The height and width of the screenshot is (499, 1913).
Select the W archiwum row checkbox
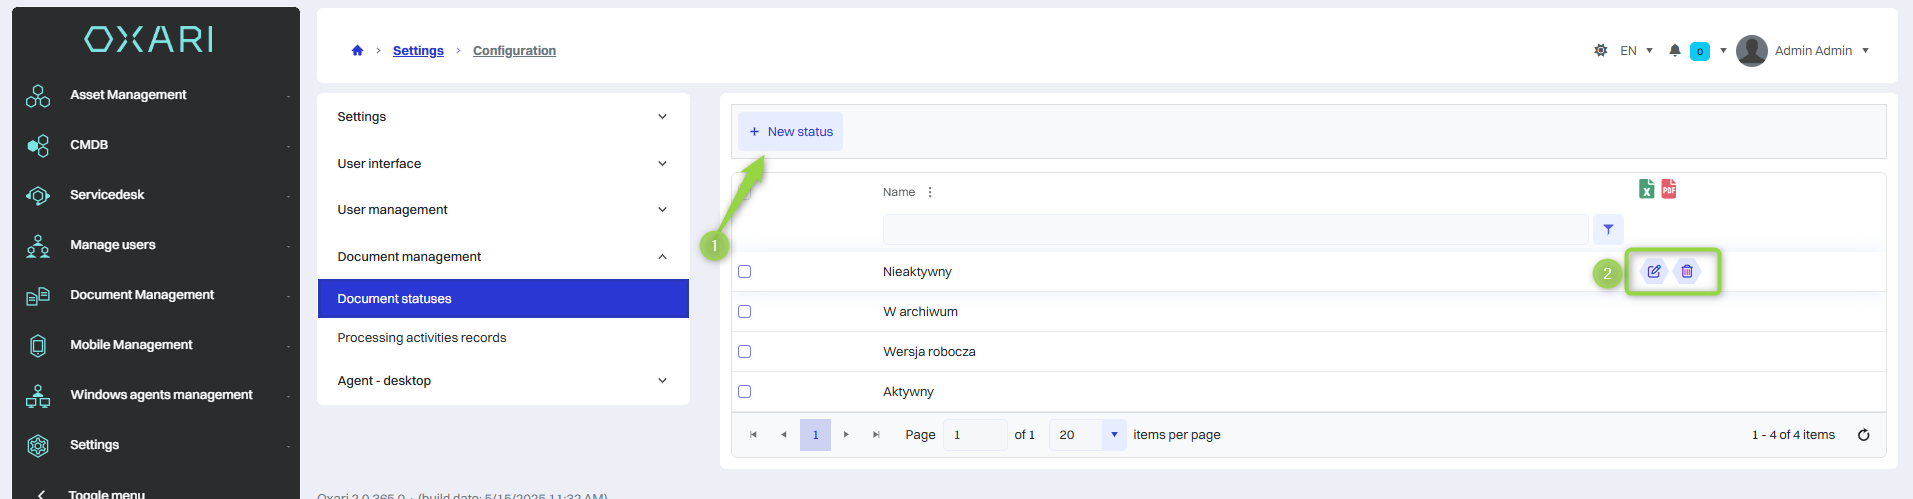[x=744, y=312]
